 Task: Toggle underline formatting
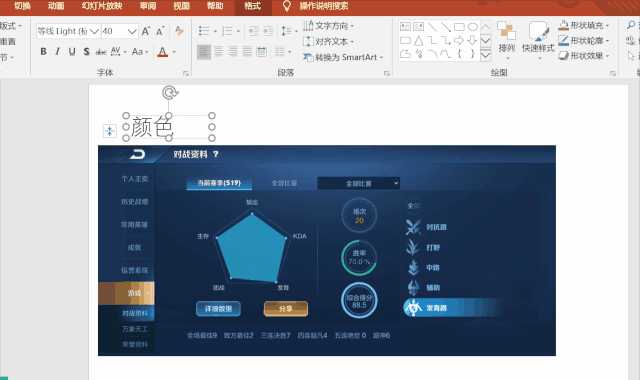point(72,52)
